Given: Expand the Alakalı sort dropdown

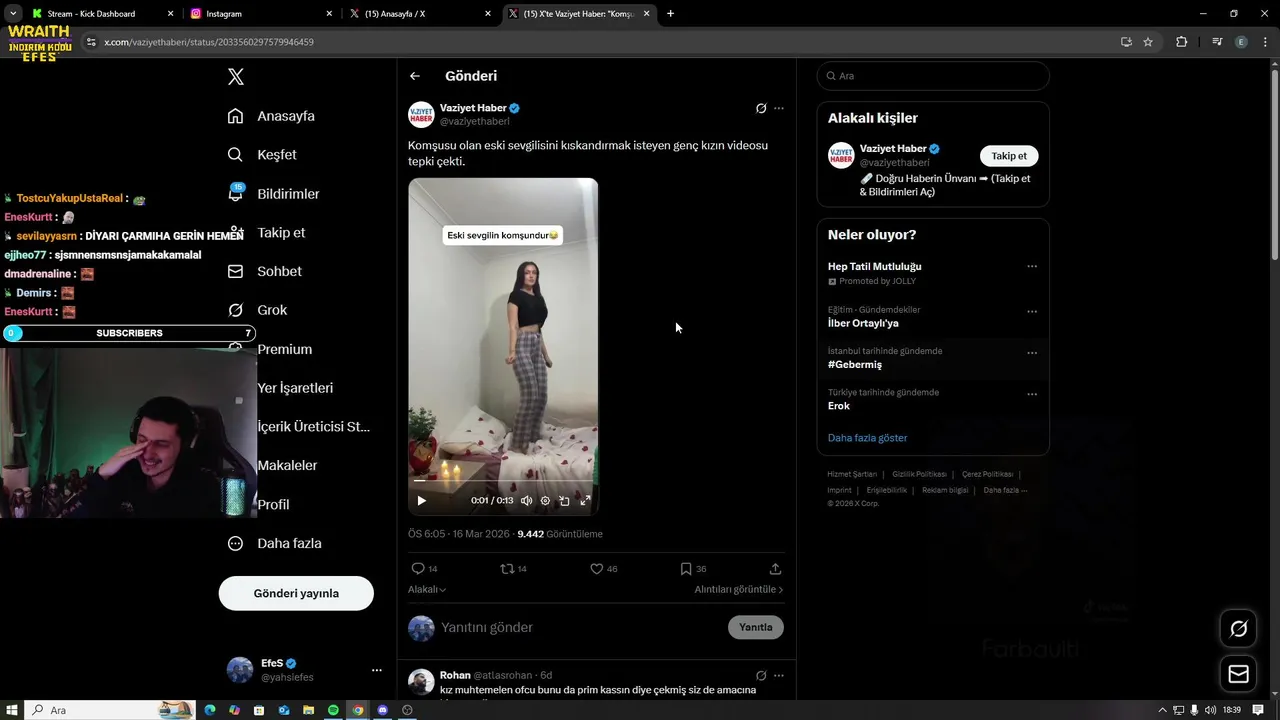Looking at the screenshot, I should click(427, 590).
